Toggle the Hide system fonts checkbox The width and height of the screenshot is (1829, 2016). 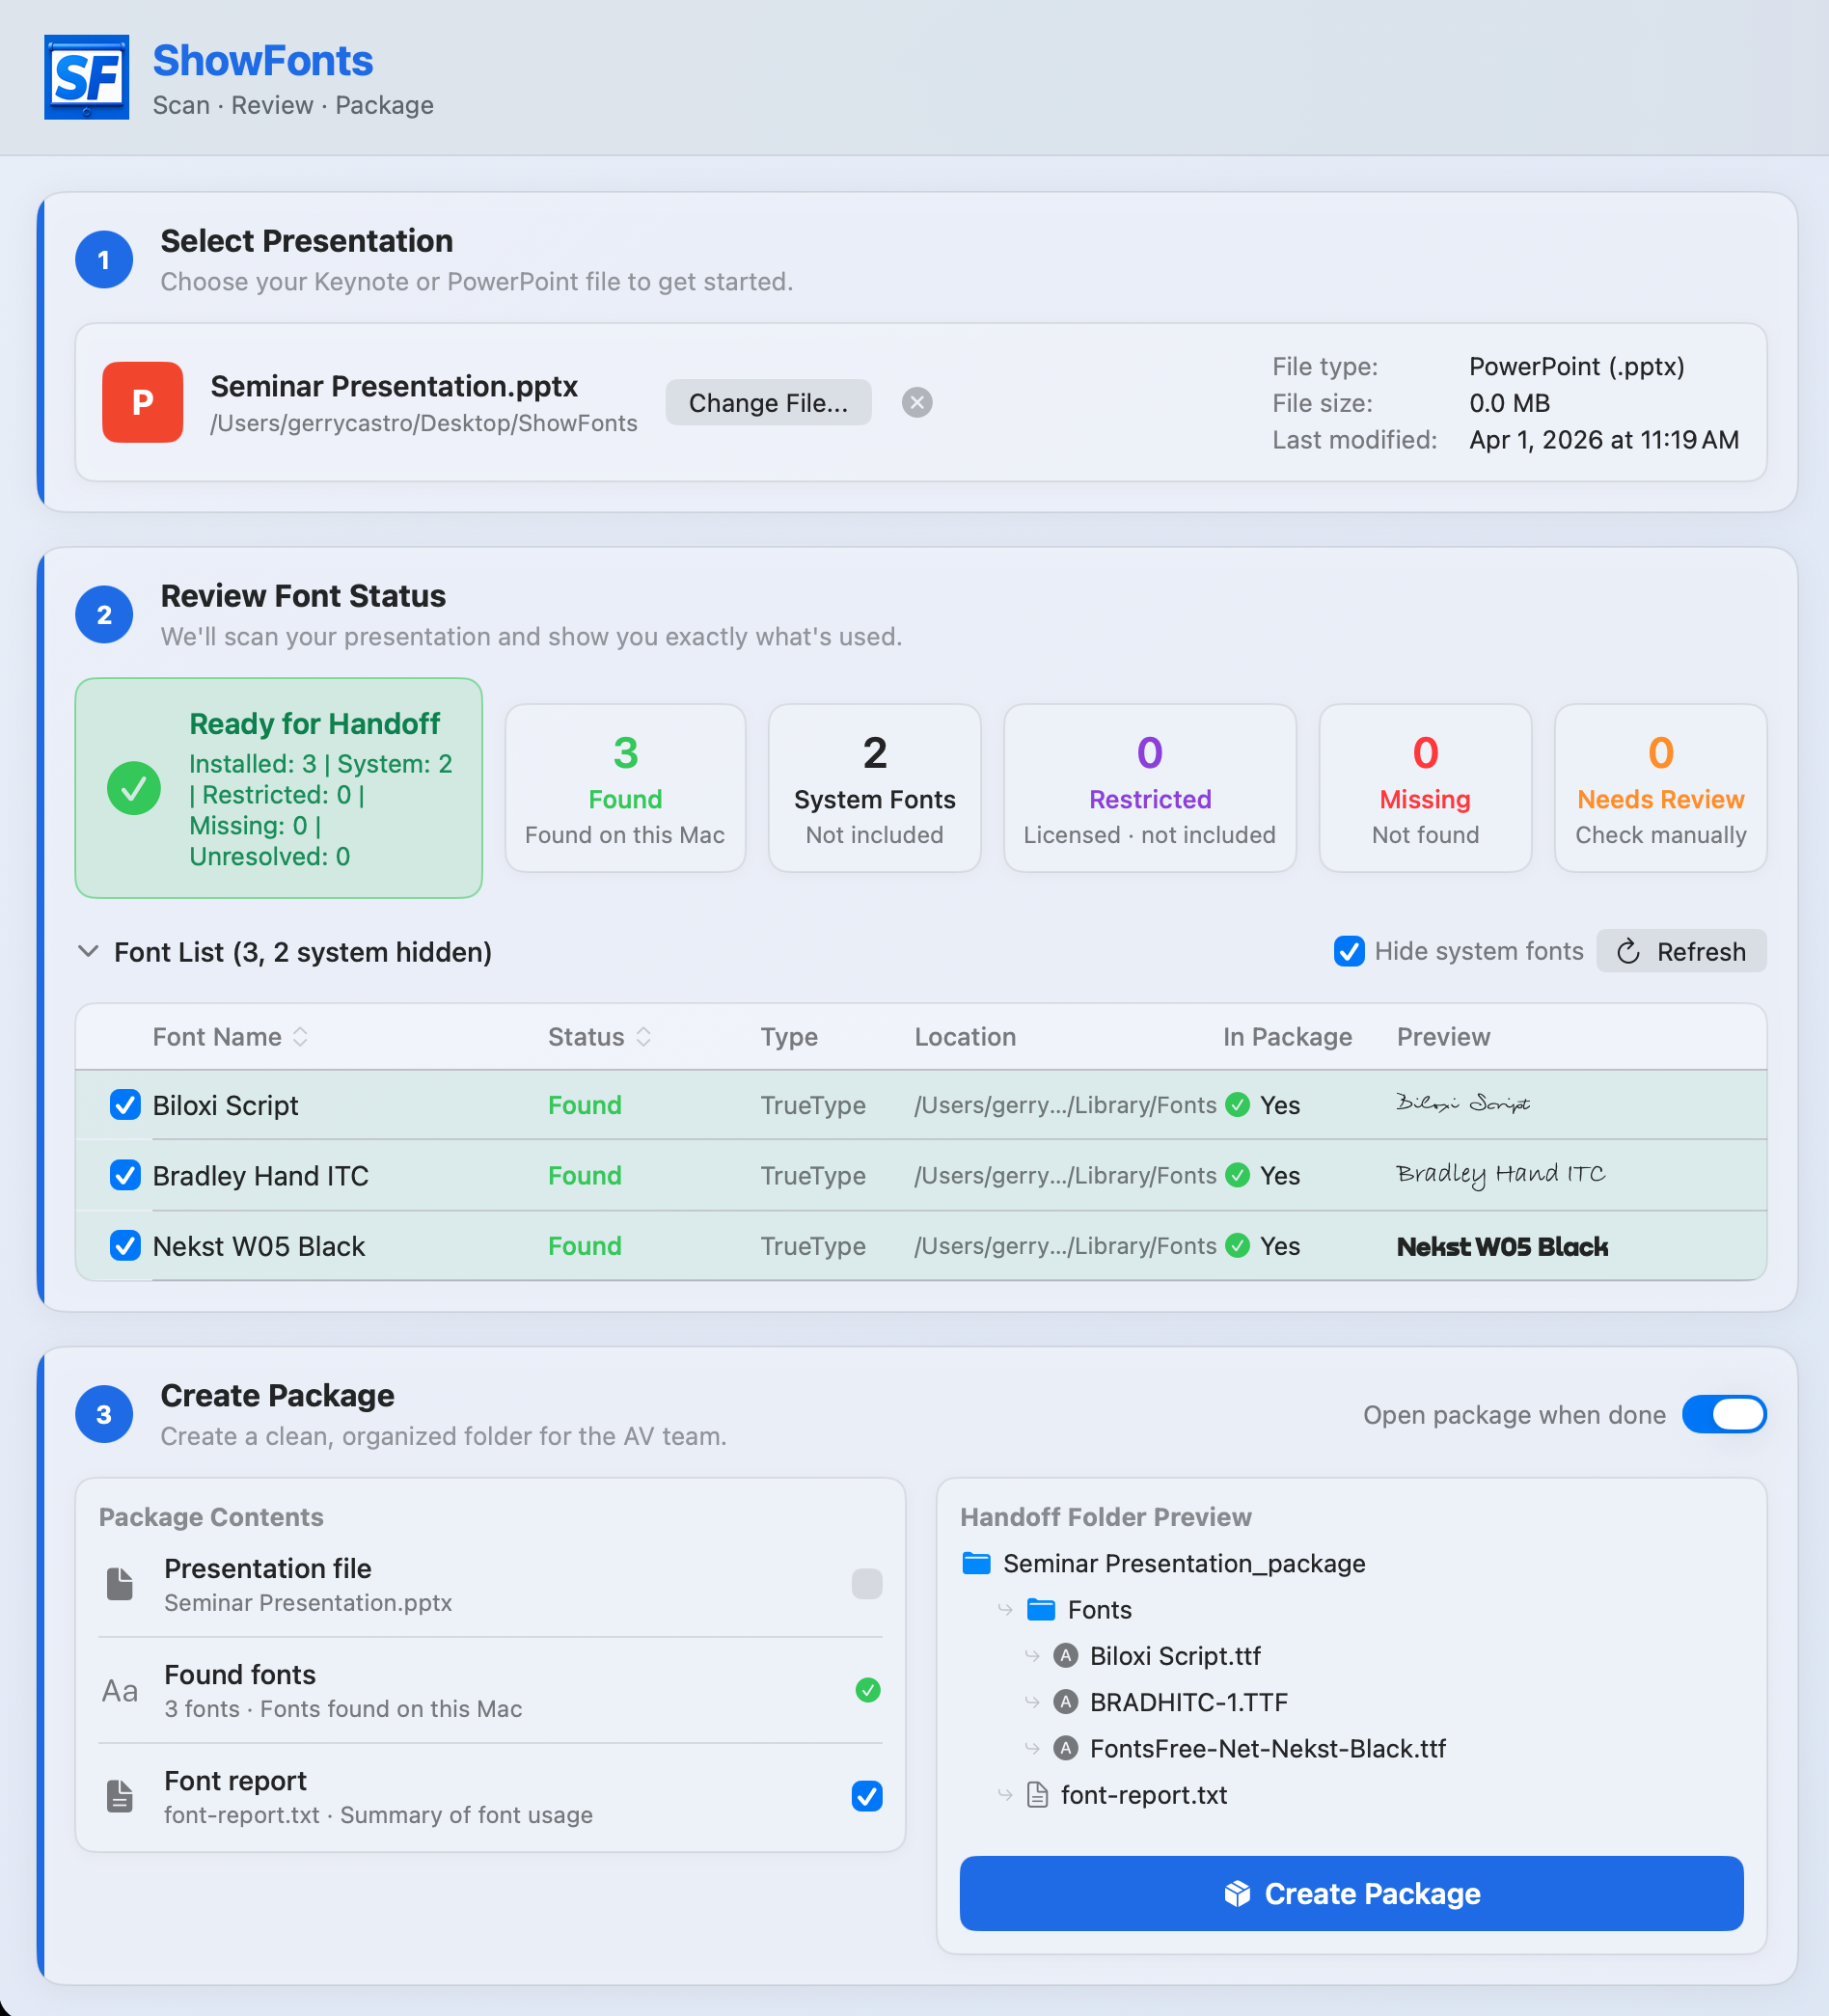[x=1349, y=951]
